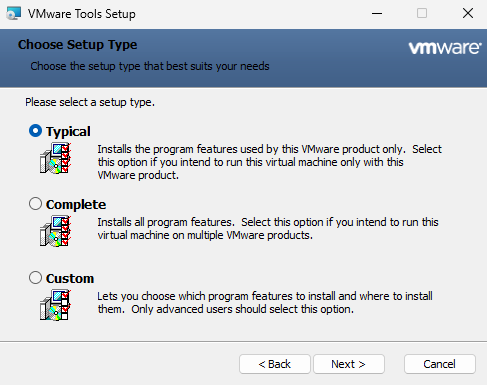Image resolution: width=487 pixels, height=385 pixels.
Task: Click the Typical setup description text
Action: coord(269,162)
